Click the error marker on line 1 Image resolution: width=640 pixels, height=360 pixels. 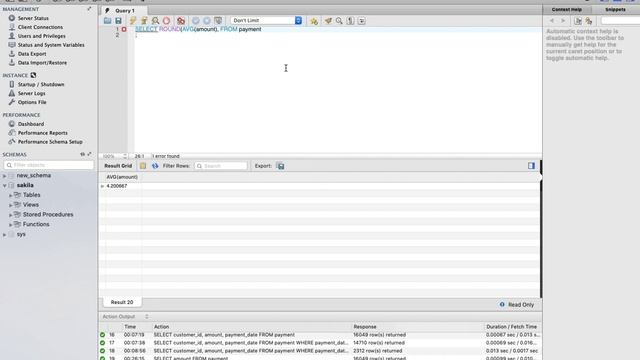coord(124,29)
